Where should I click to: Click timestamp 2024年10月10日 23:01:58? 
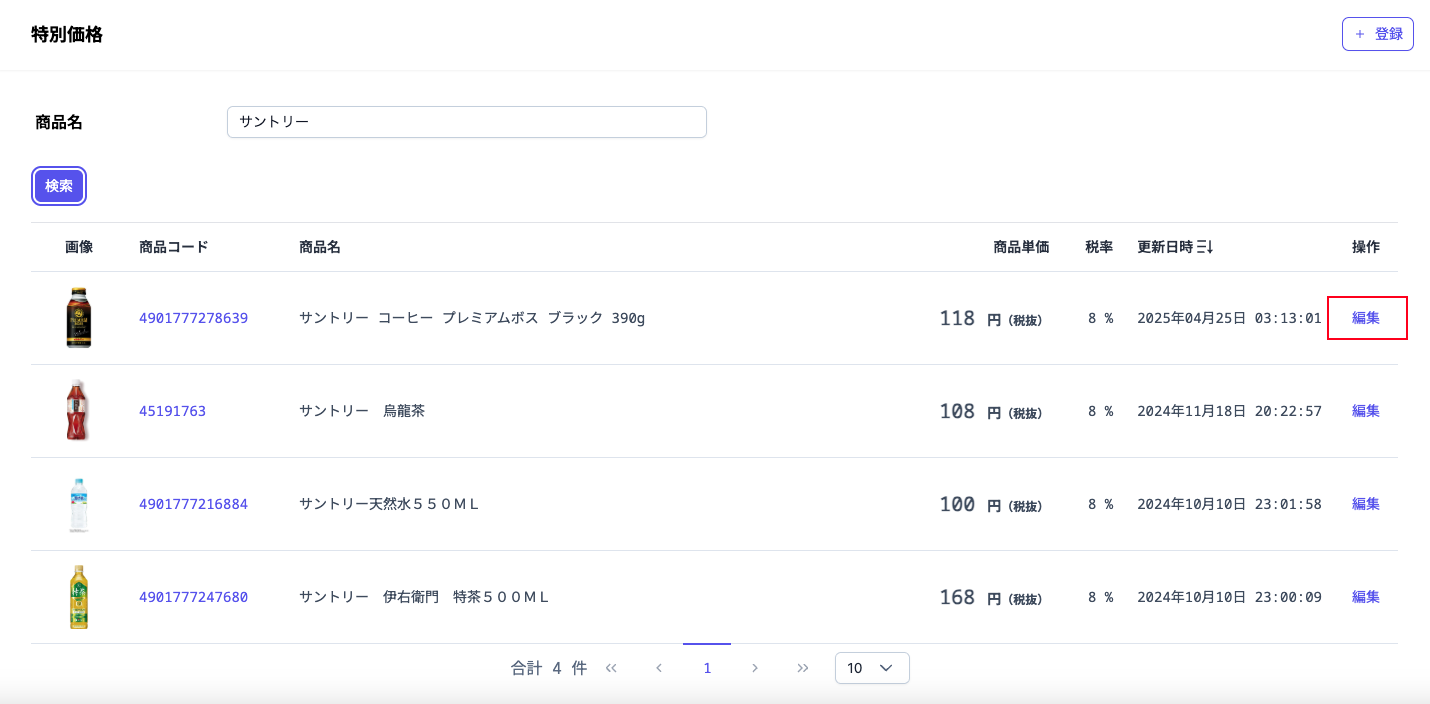[x=1229, y=504]
